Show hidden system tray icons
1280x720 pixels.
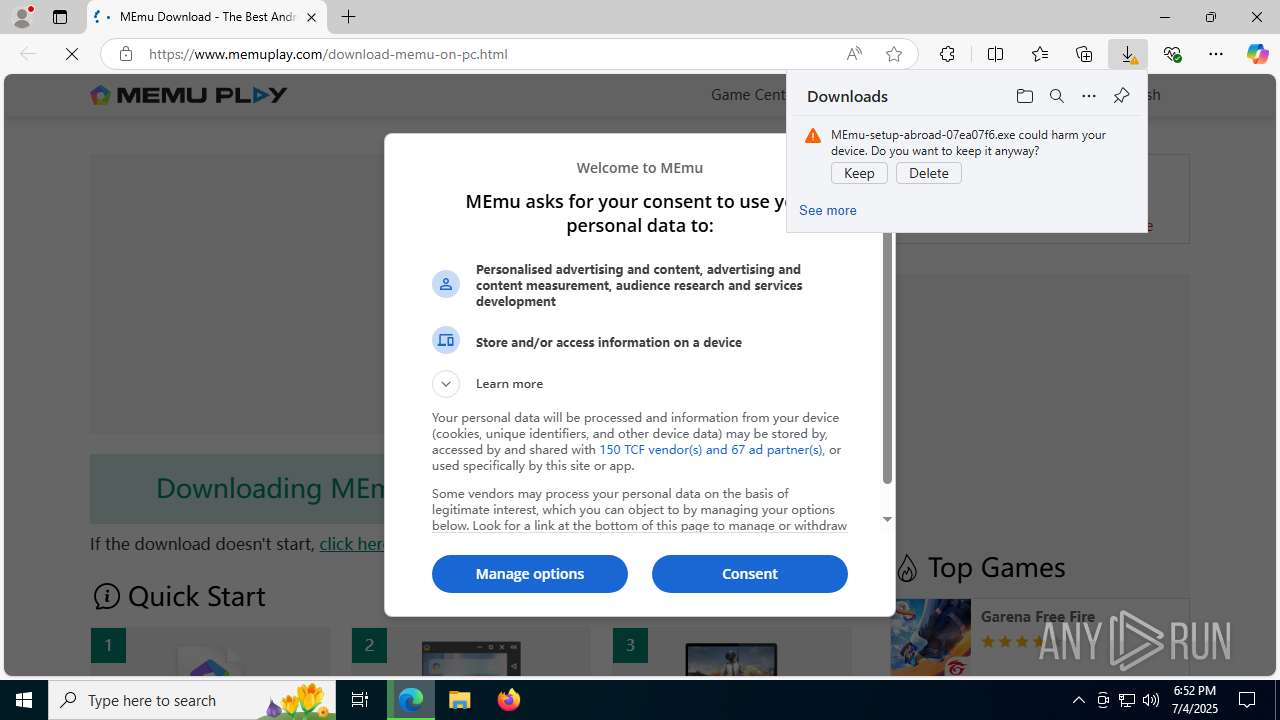1078,700
